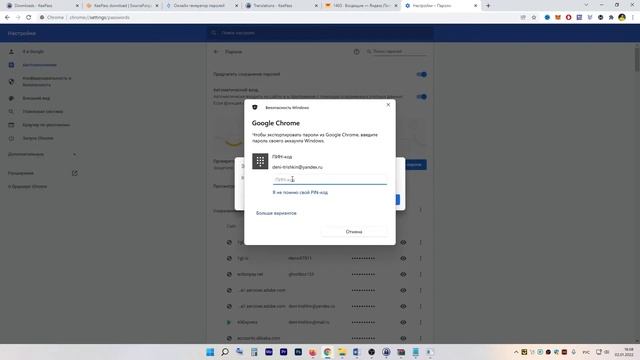Reload the current page
This screenshot has height=360, width=640.
click(29, 18)
